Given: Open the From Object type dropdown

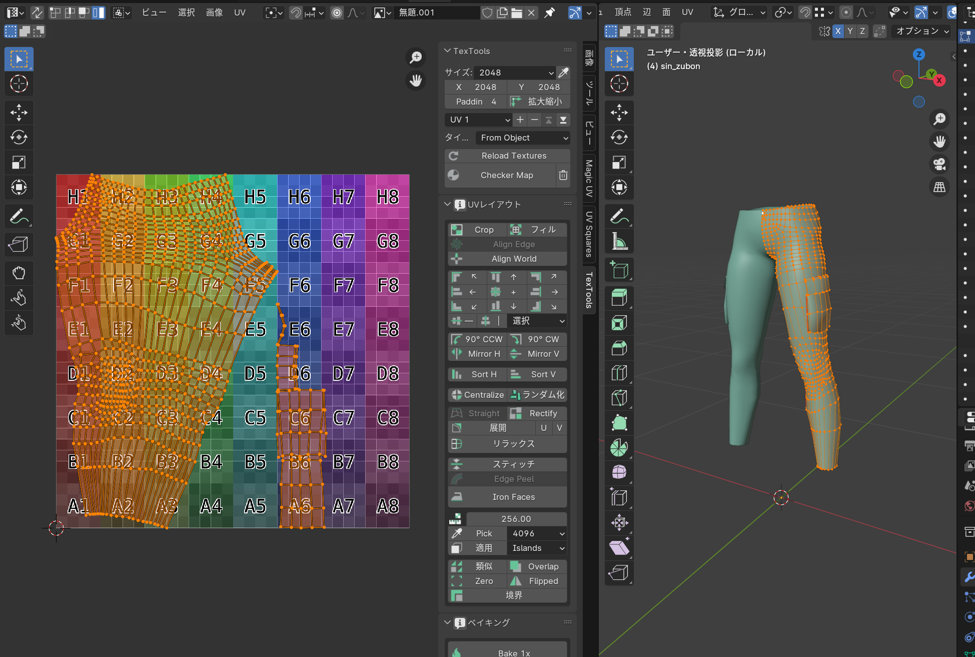Looking at the screenshot, I should [523, 138].
